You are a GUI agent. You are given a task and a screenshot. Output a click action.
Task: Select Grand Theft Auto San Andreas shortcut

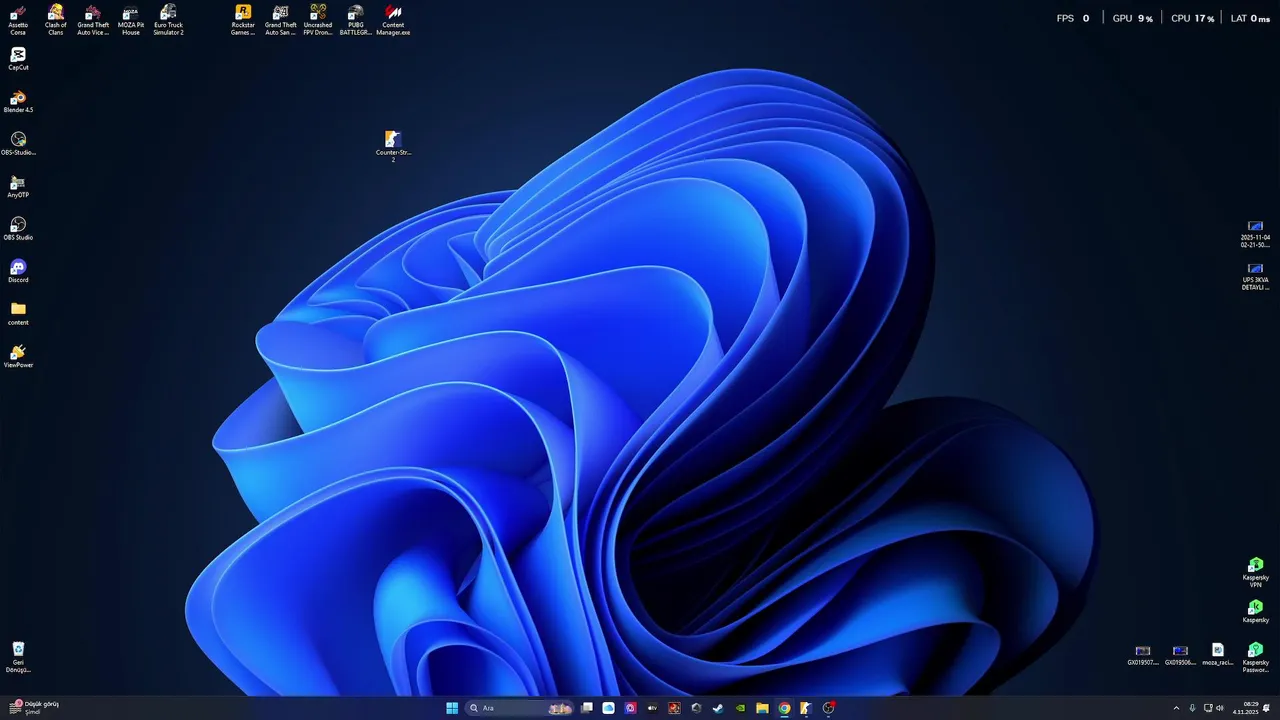tap(281, 20)
